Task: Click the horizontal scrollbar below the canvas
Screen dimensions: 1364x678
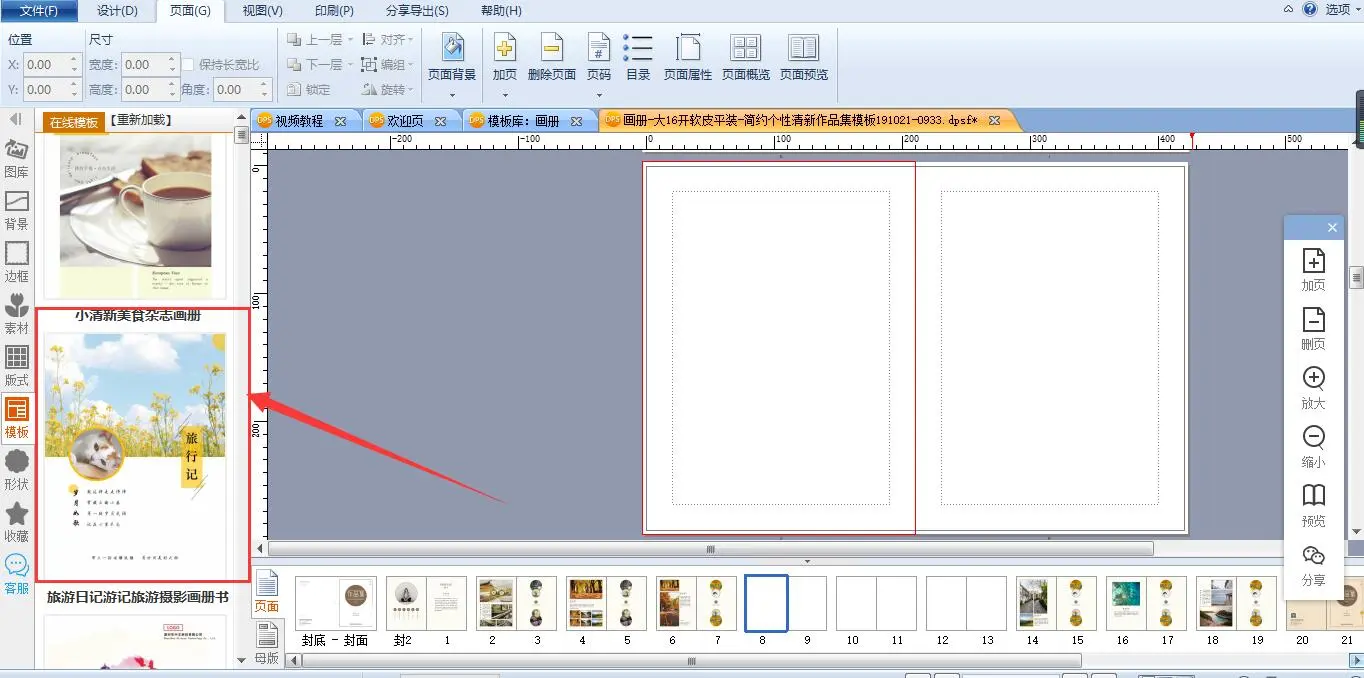Action: click(710, 549)
